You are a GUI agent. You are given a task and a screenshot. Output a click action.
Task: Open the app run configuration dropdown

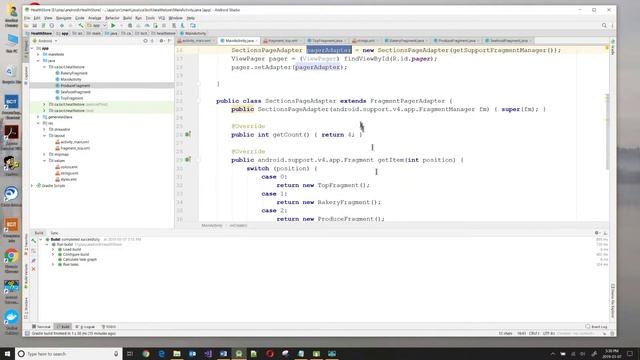tap(97, 25)
